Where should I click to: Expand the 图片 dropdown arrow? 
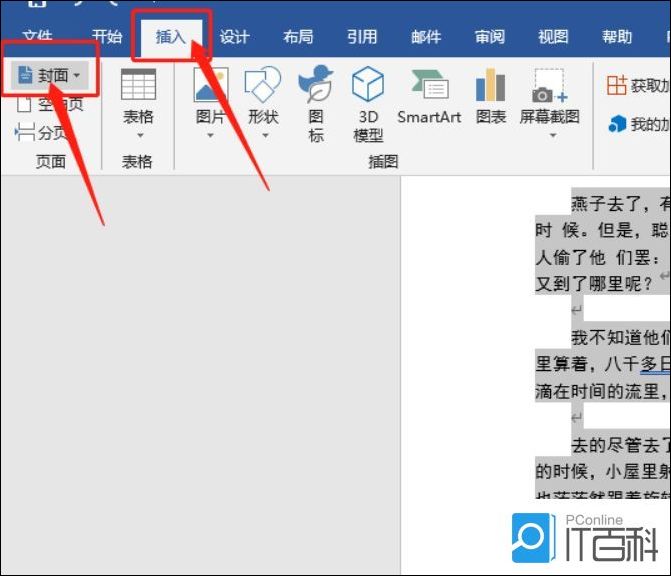(x=210, y=136)
